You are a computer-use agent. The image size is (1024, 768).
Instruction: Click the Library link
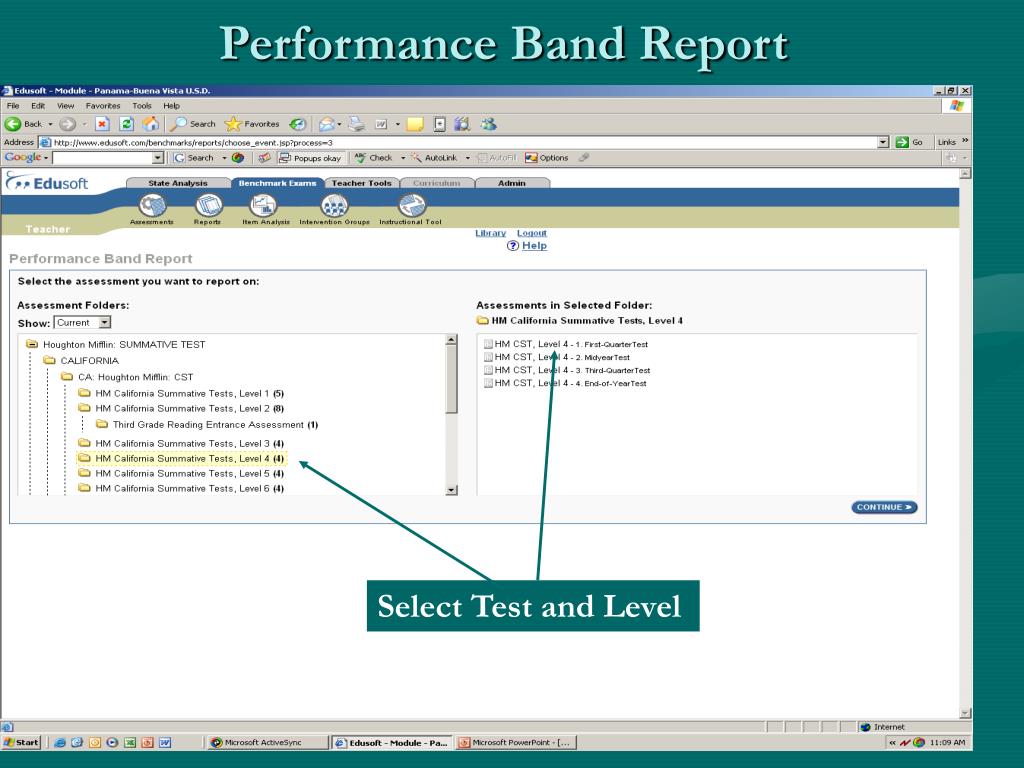point(490,233)
